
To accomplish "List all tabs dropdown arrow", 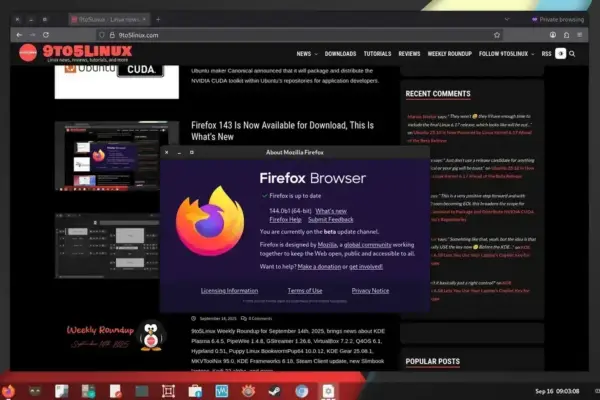I will [x=507, y=19].
